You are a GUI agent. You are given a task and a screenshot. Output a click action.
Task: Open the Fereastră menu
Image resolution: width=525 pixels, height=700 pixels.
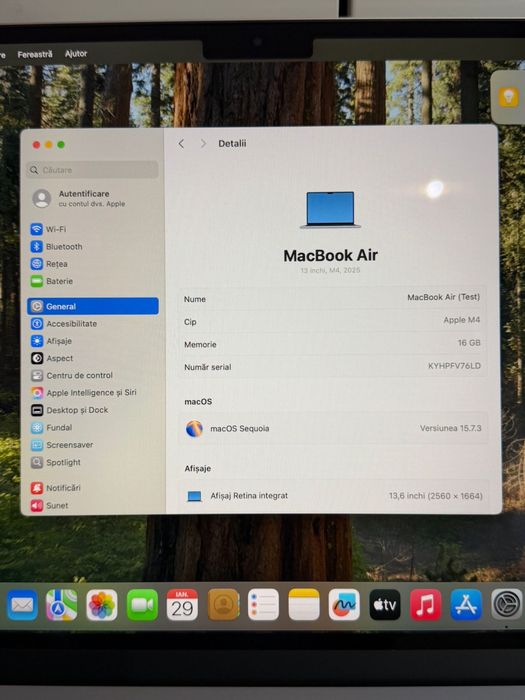pos(35,54)
